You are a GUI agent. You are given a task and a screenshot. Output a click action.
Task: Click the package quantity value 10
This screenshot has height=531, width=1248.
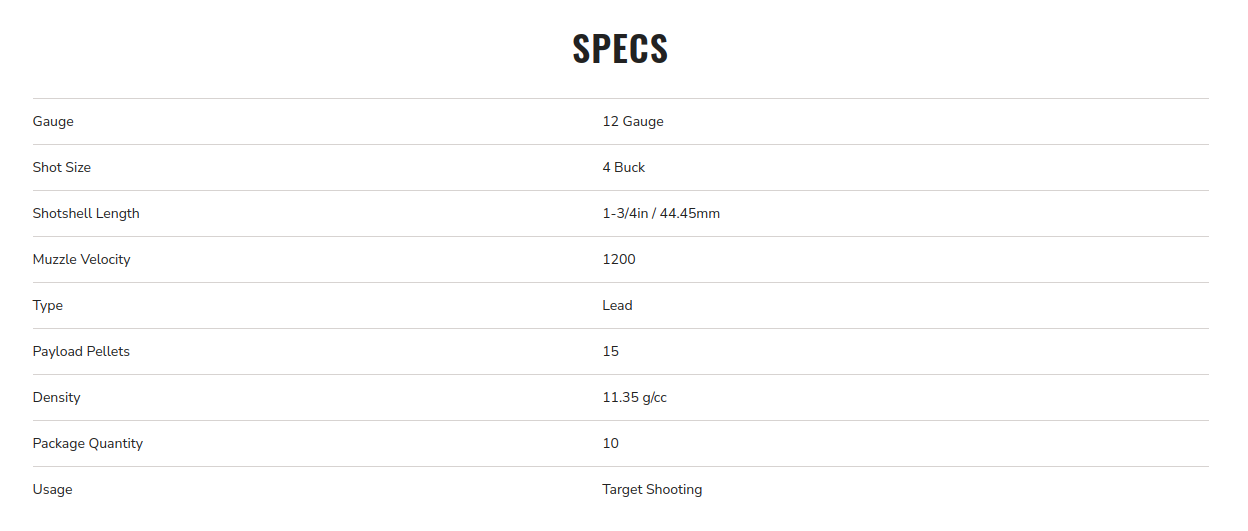611,443
